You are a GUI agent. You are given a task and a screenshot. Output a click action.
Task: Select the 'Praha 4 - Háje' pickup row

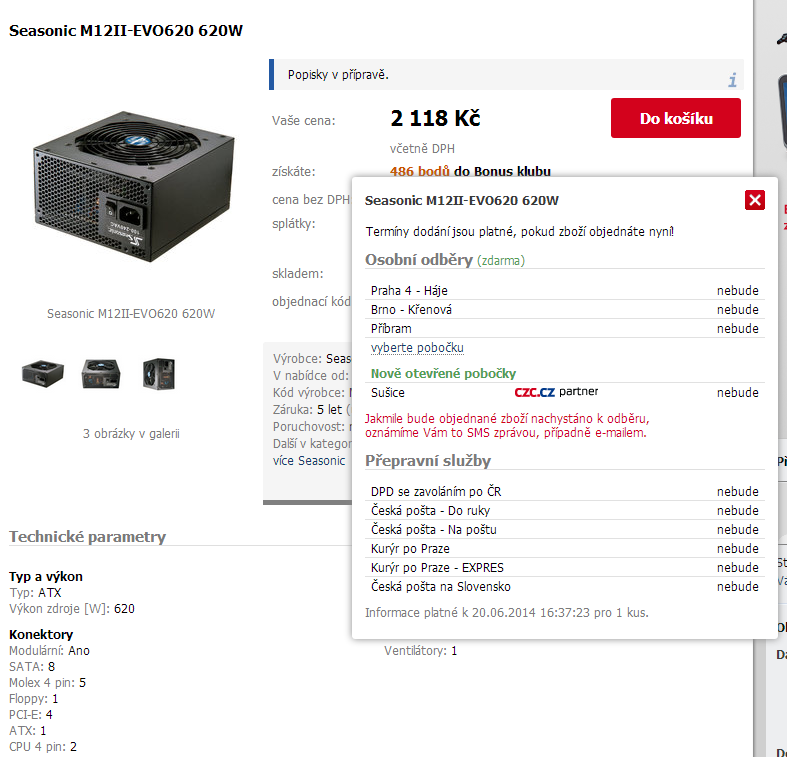565,291
